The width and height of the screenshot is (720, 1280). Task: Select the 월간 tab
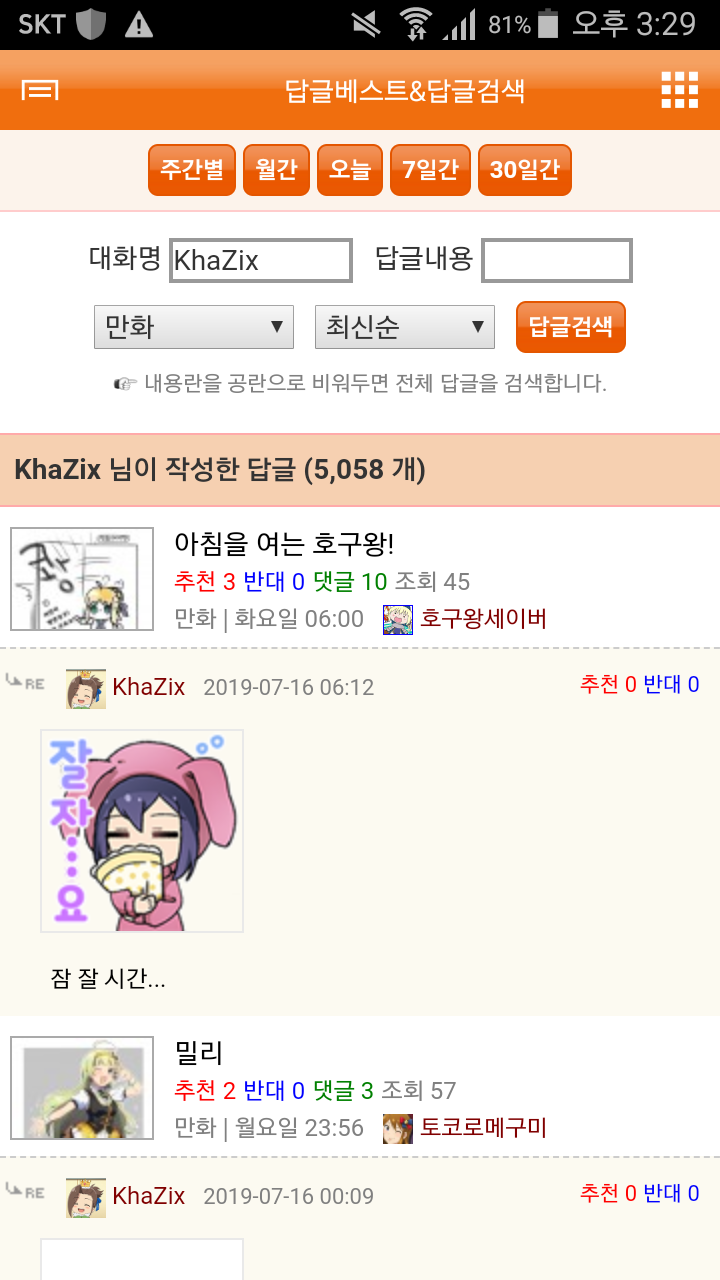point(277,170)
